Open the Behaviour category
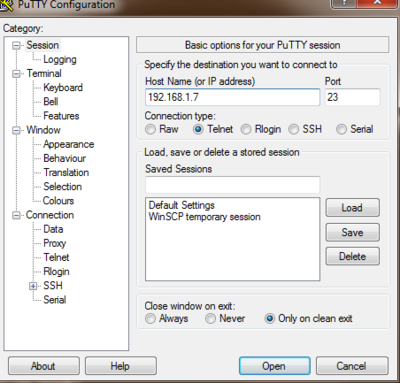 click(x=65, y=158)
